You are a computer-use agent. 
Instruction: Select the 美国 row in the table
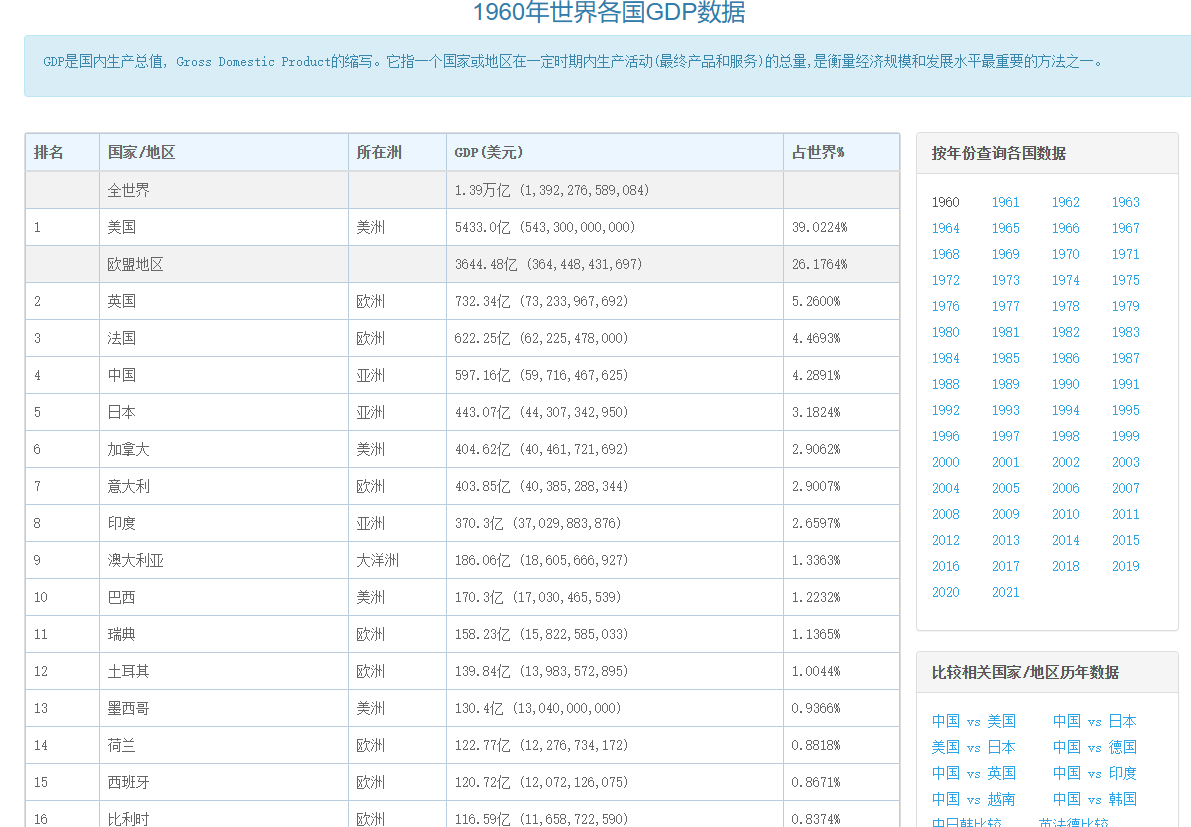point(462,227)
